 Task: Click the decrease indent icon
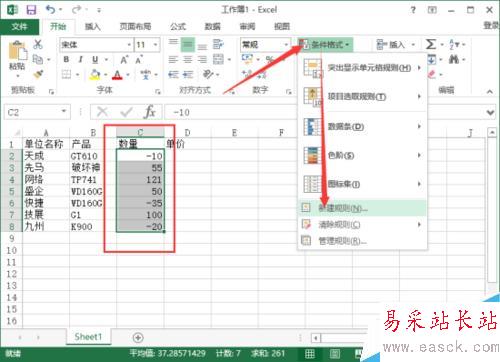[173, 75]
